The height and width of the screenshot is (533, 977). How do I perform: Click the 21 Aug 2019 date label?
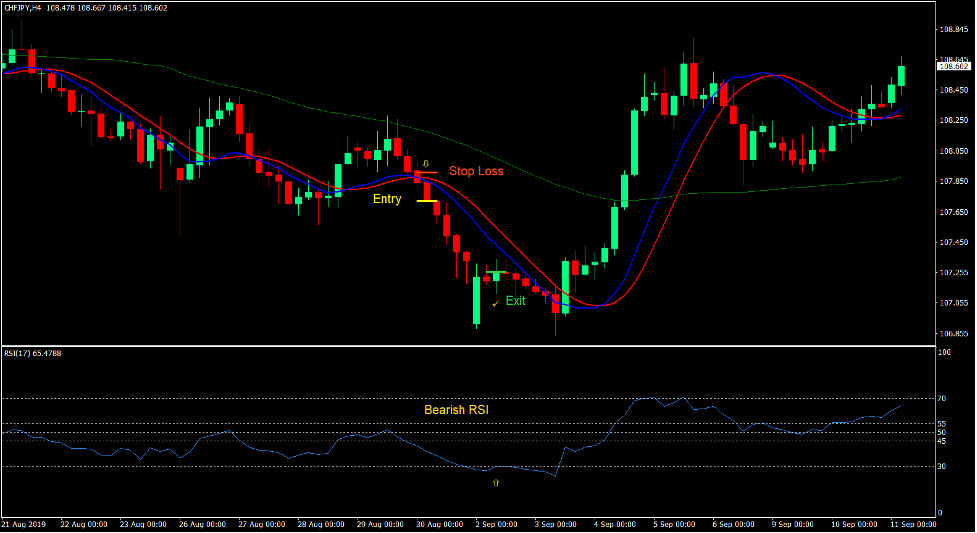[x=24, y=524]
